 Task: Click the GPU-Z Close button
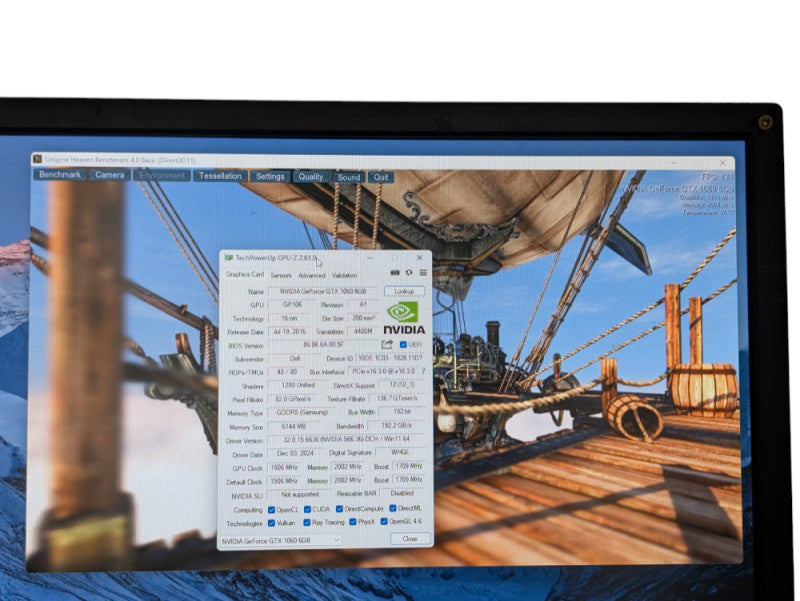click(x=410, y=539)
